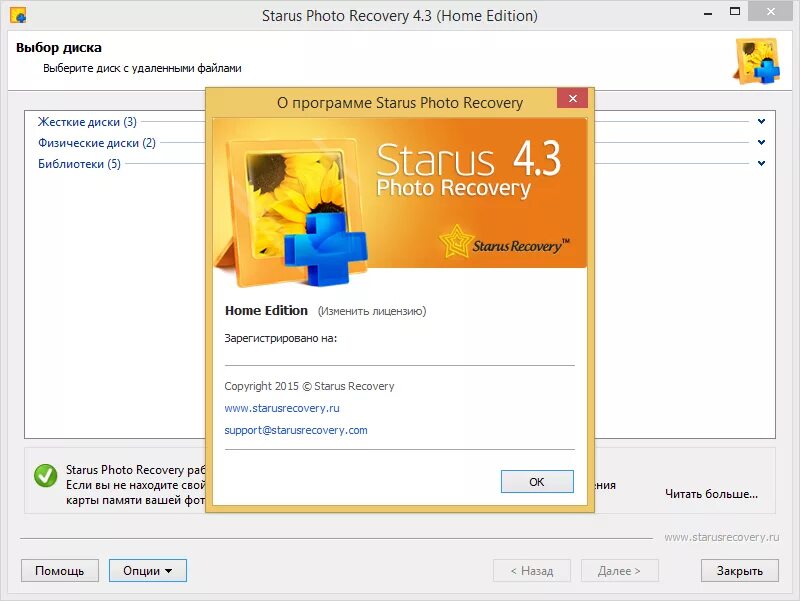
Task: Open the Читать больше... link
Action: coord(711,494)
